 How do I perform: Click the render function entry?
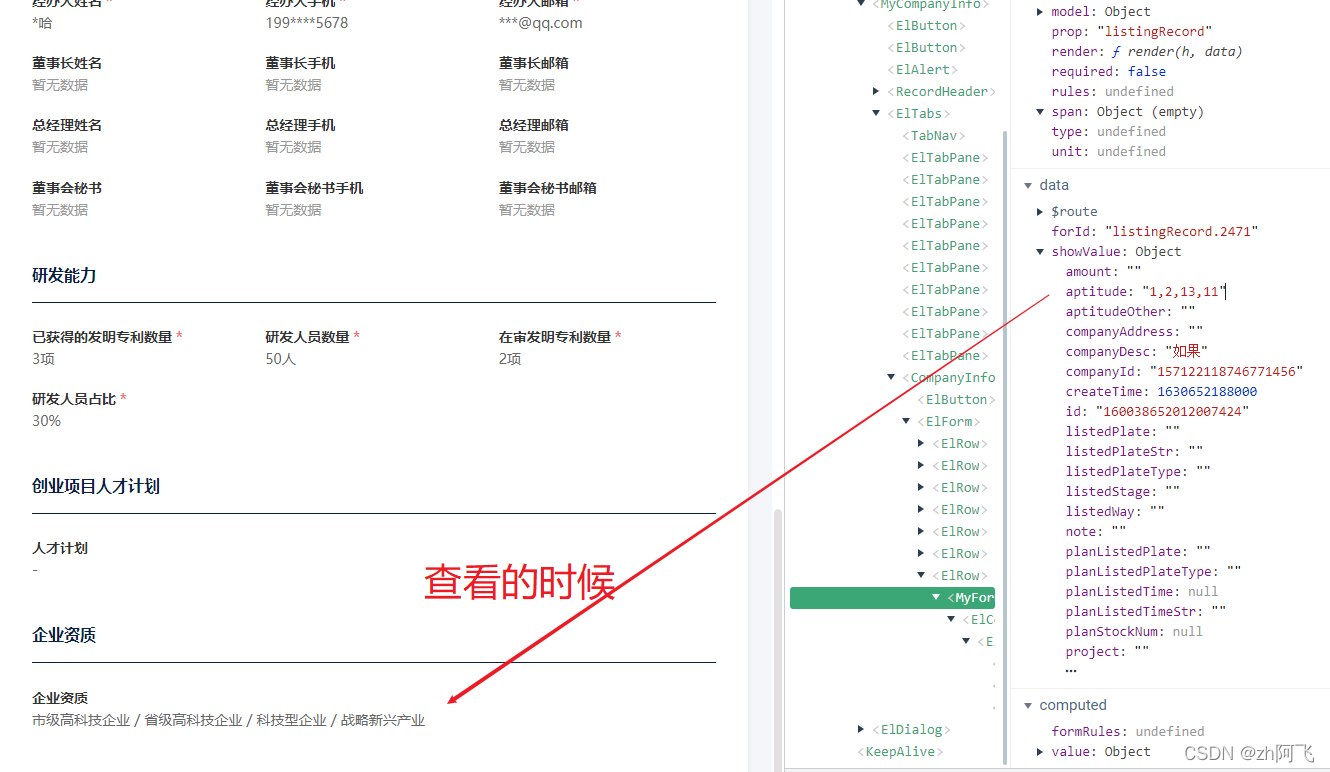point(1146,51)
